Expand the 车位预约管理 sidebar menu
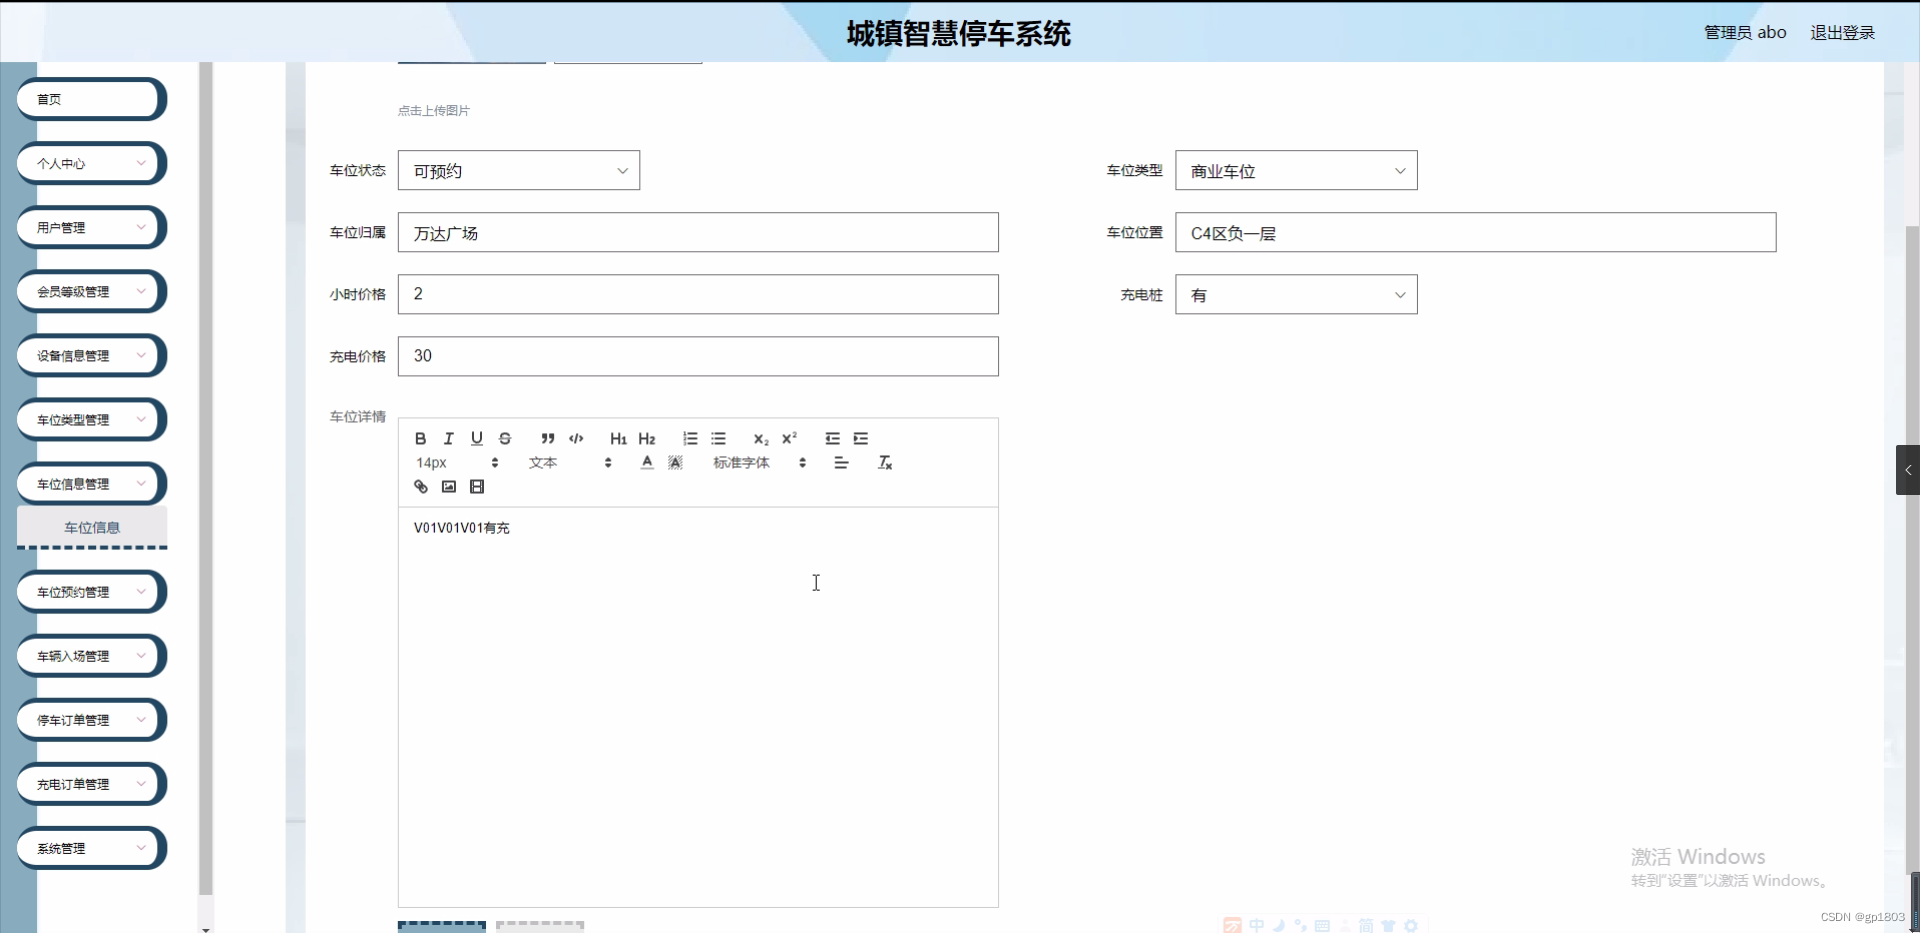This screenshot has height=933, width=1920. coord(90,591)
